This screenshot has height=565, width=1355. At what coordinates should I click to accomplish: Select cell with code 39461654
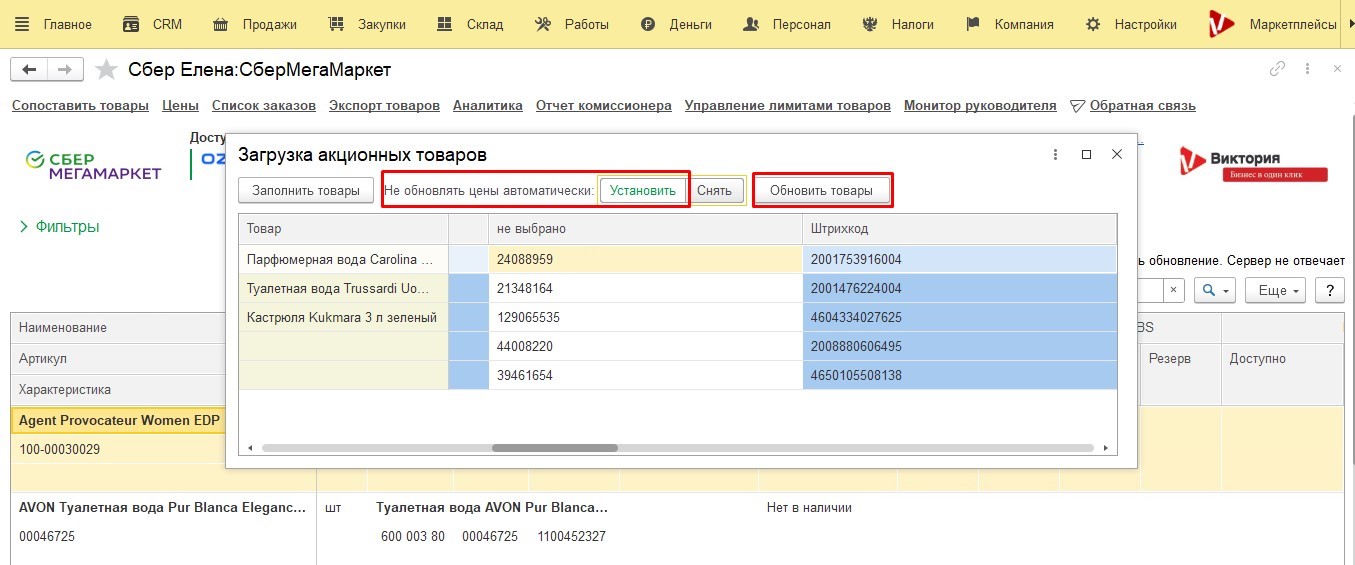tap(645, 376)
